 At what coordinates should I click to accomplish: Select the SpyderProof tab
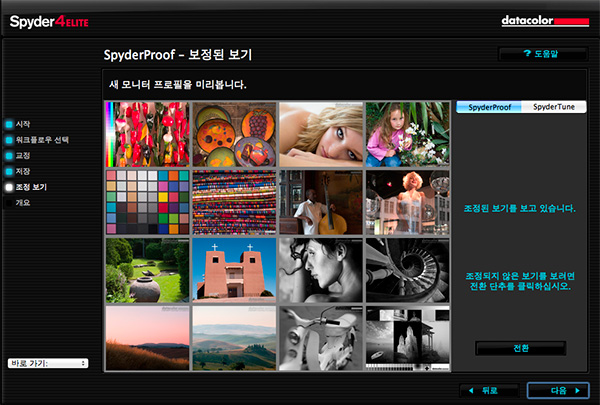488,106
